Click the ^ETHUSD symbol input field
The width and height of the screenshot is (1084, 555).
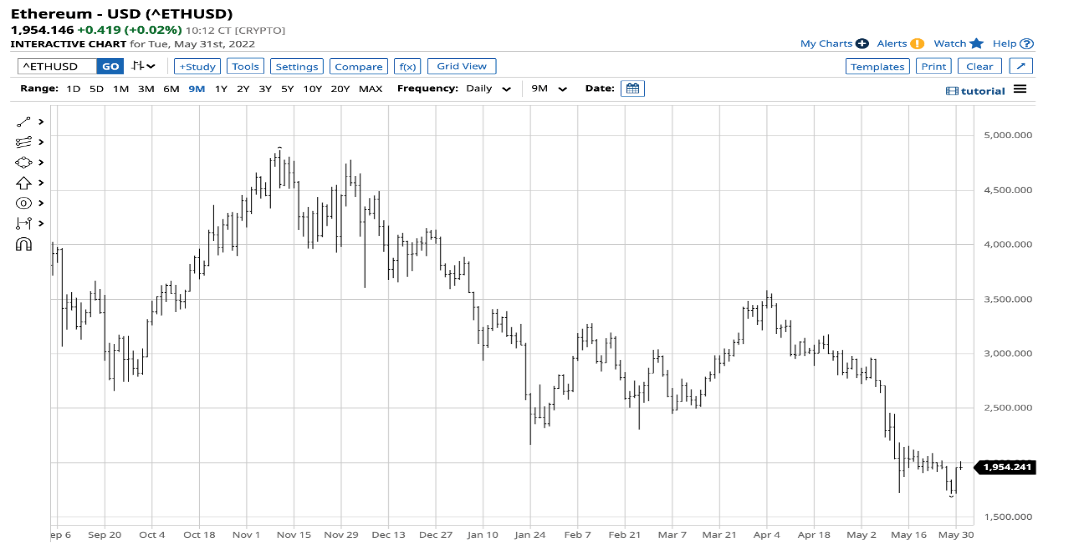(57, 66)
